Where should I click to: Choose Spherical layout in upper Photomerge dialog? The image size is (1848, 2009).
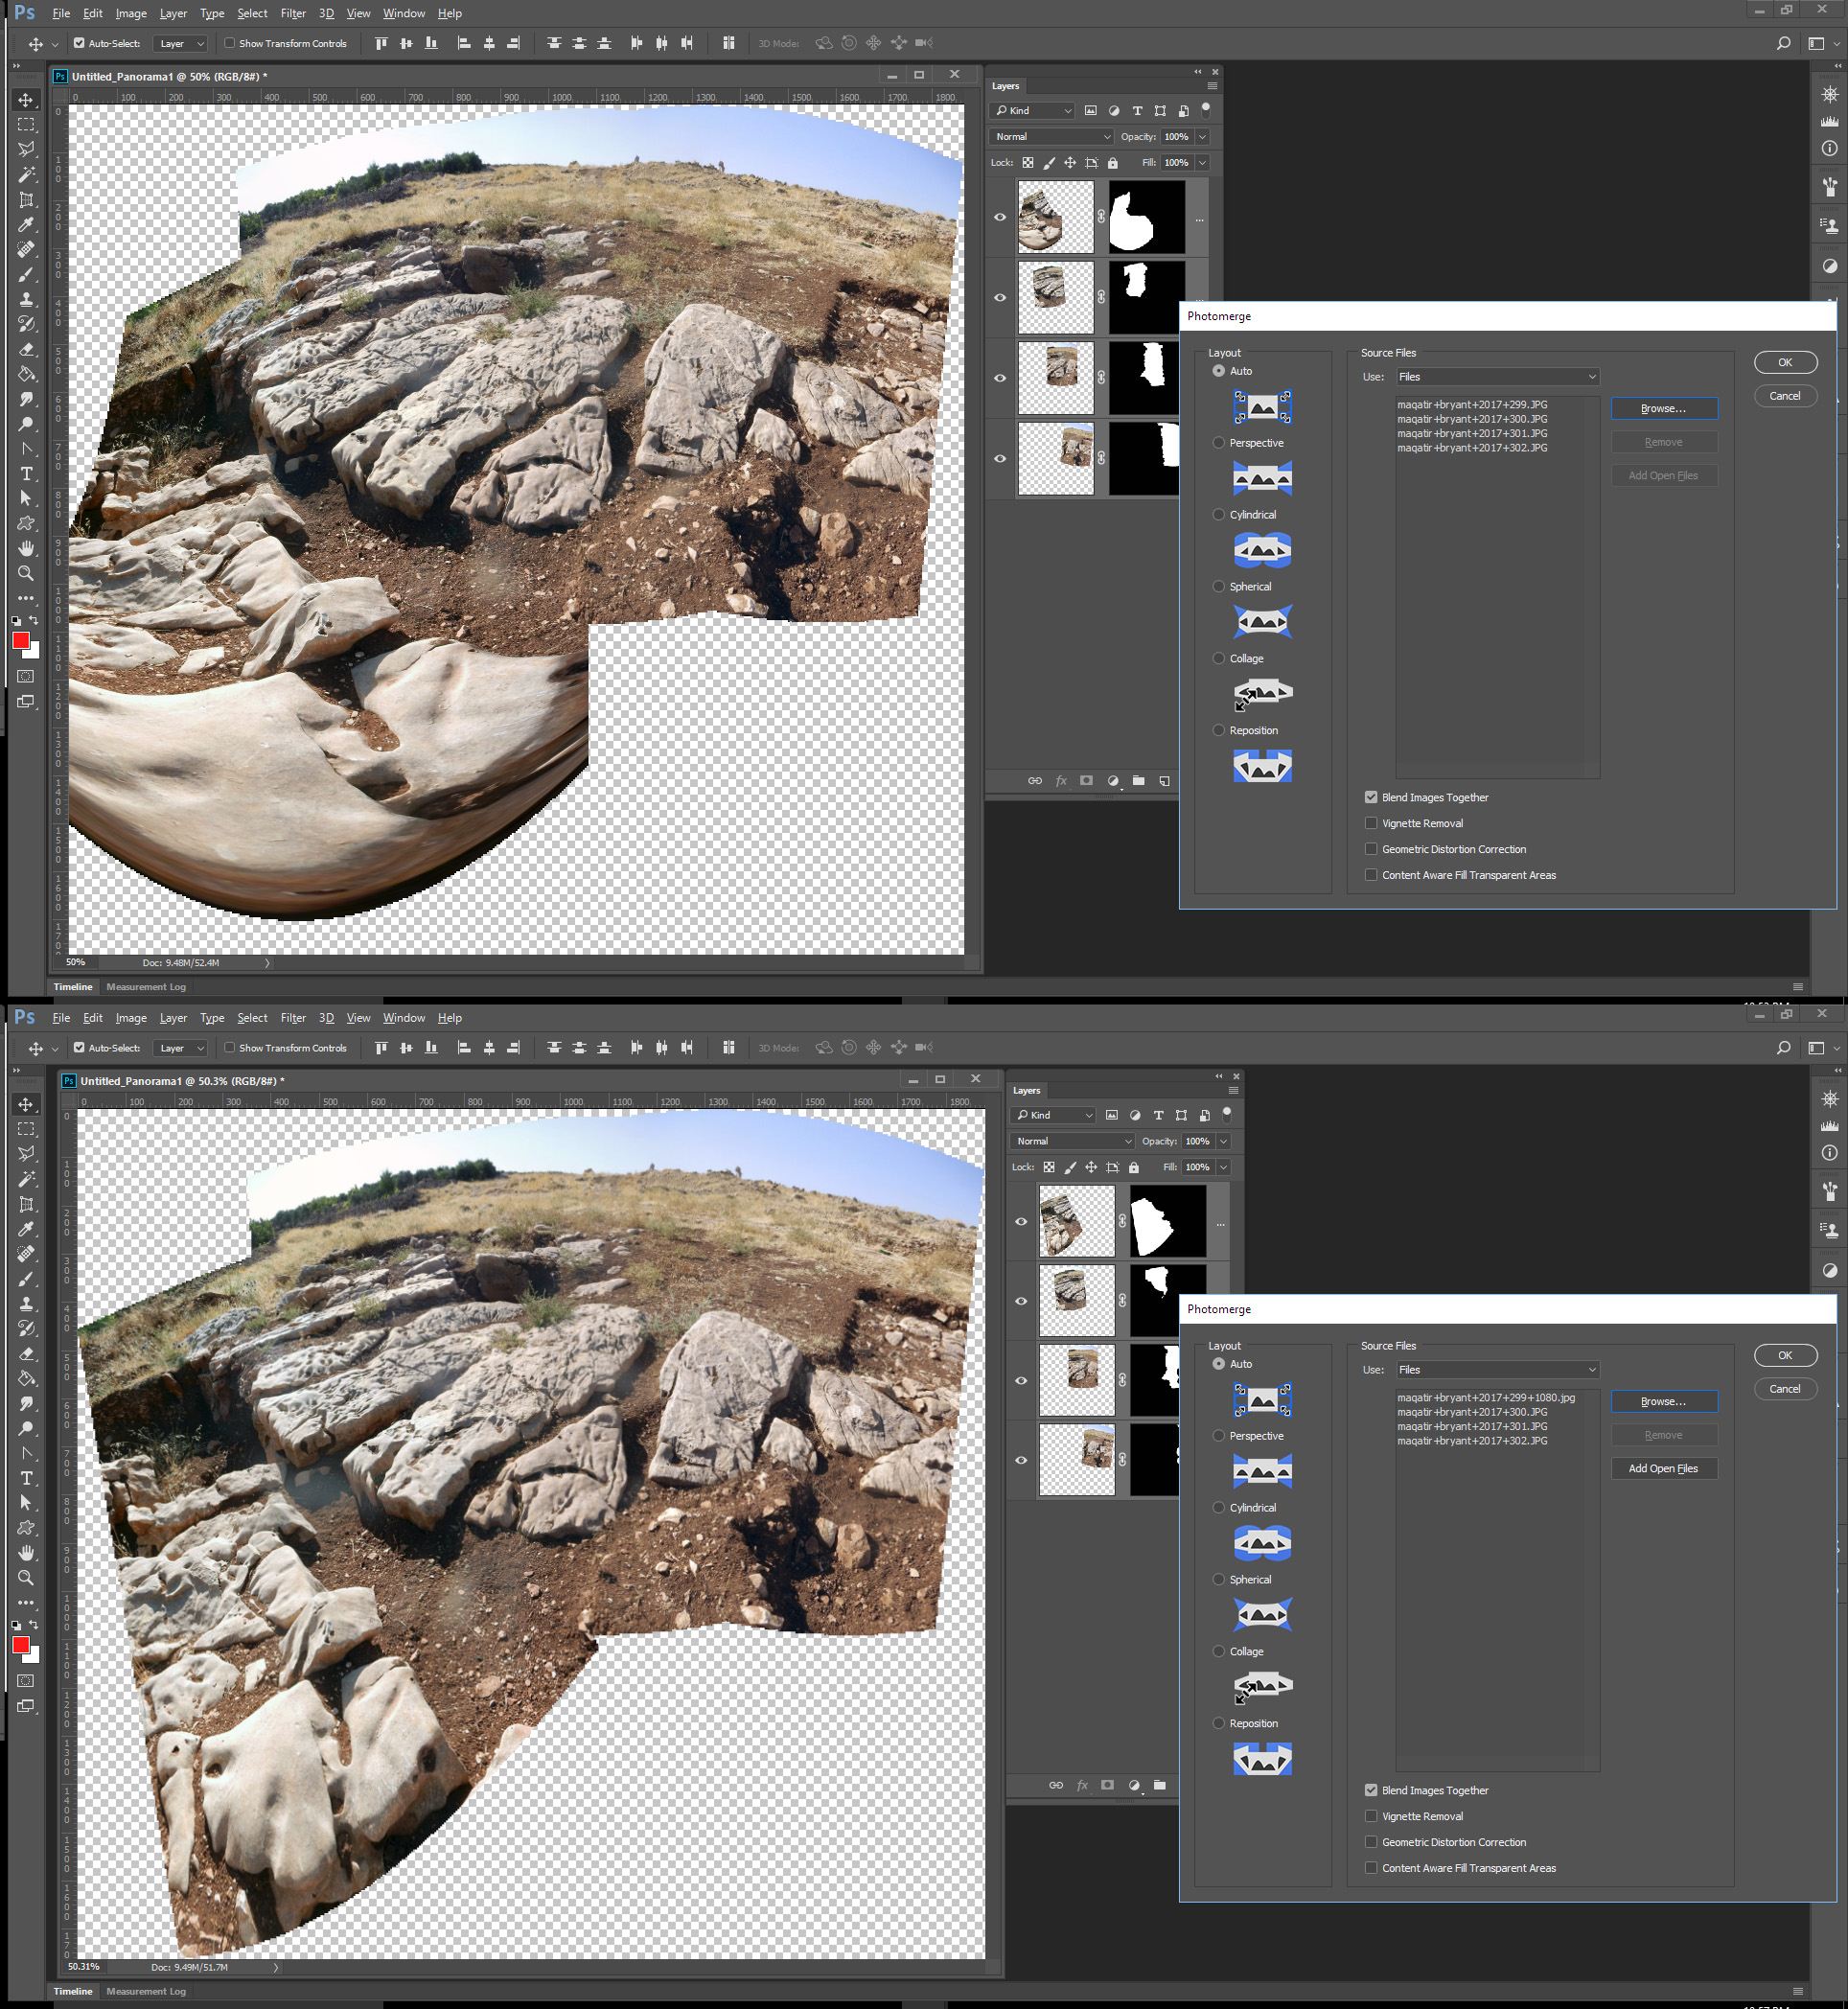coord(1218,587)
